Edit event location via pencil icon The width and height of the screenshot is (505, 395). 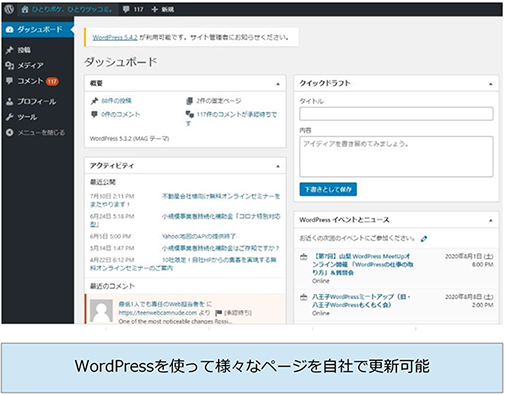pyautogui.click(x=424, y=239)
